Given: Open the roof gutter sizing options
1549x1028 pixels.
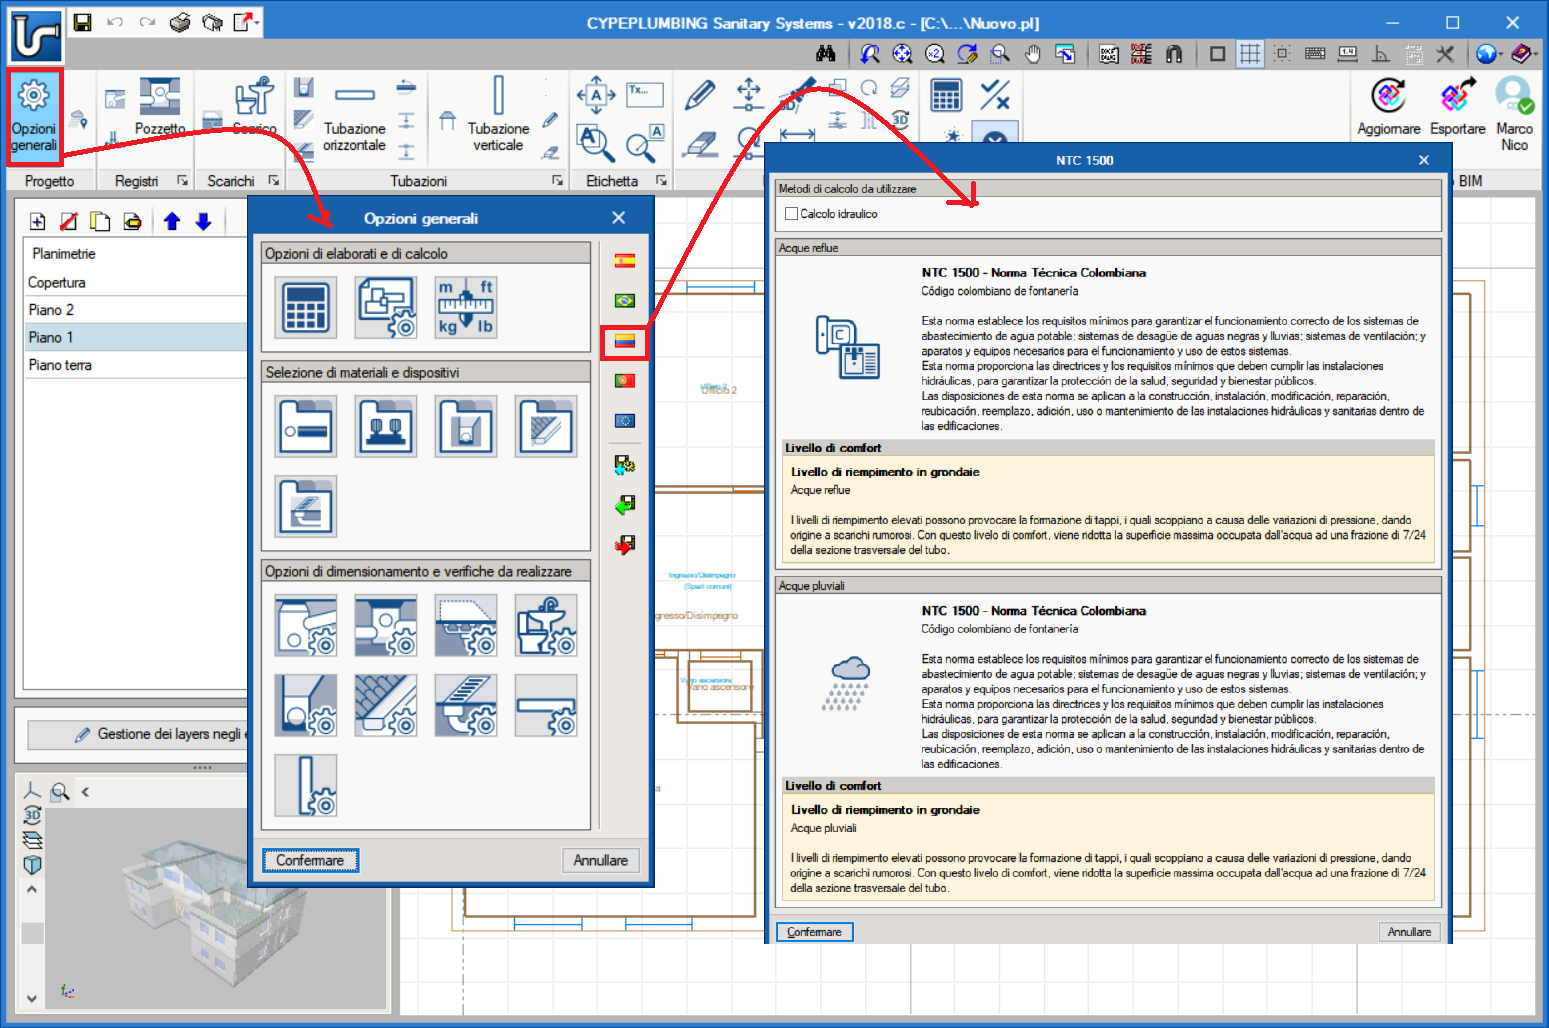Looking at the screenshot, I should [386, 705].
